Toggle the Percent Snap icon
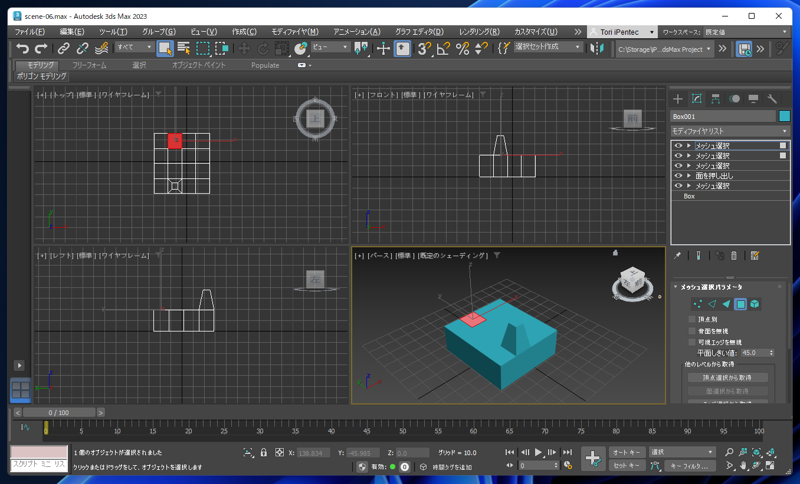 pos(462,48)
